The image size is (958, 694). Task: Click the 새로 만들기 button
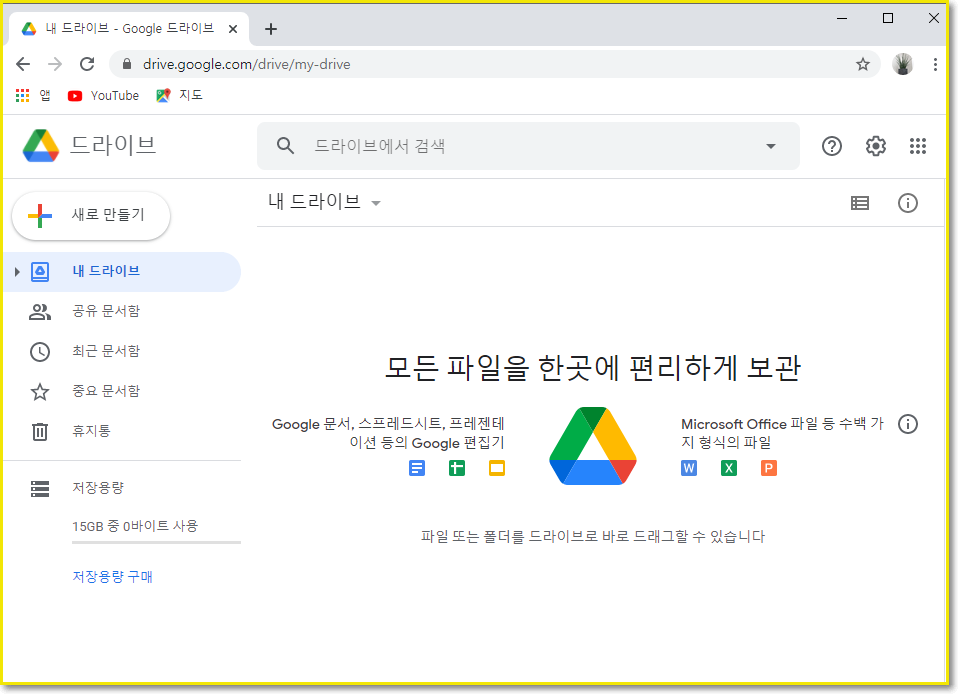[91, 216]
